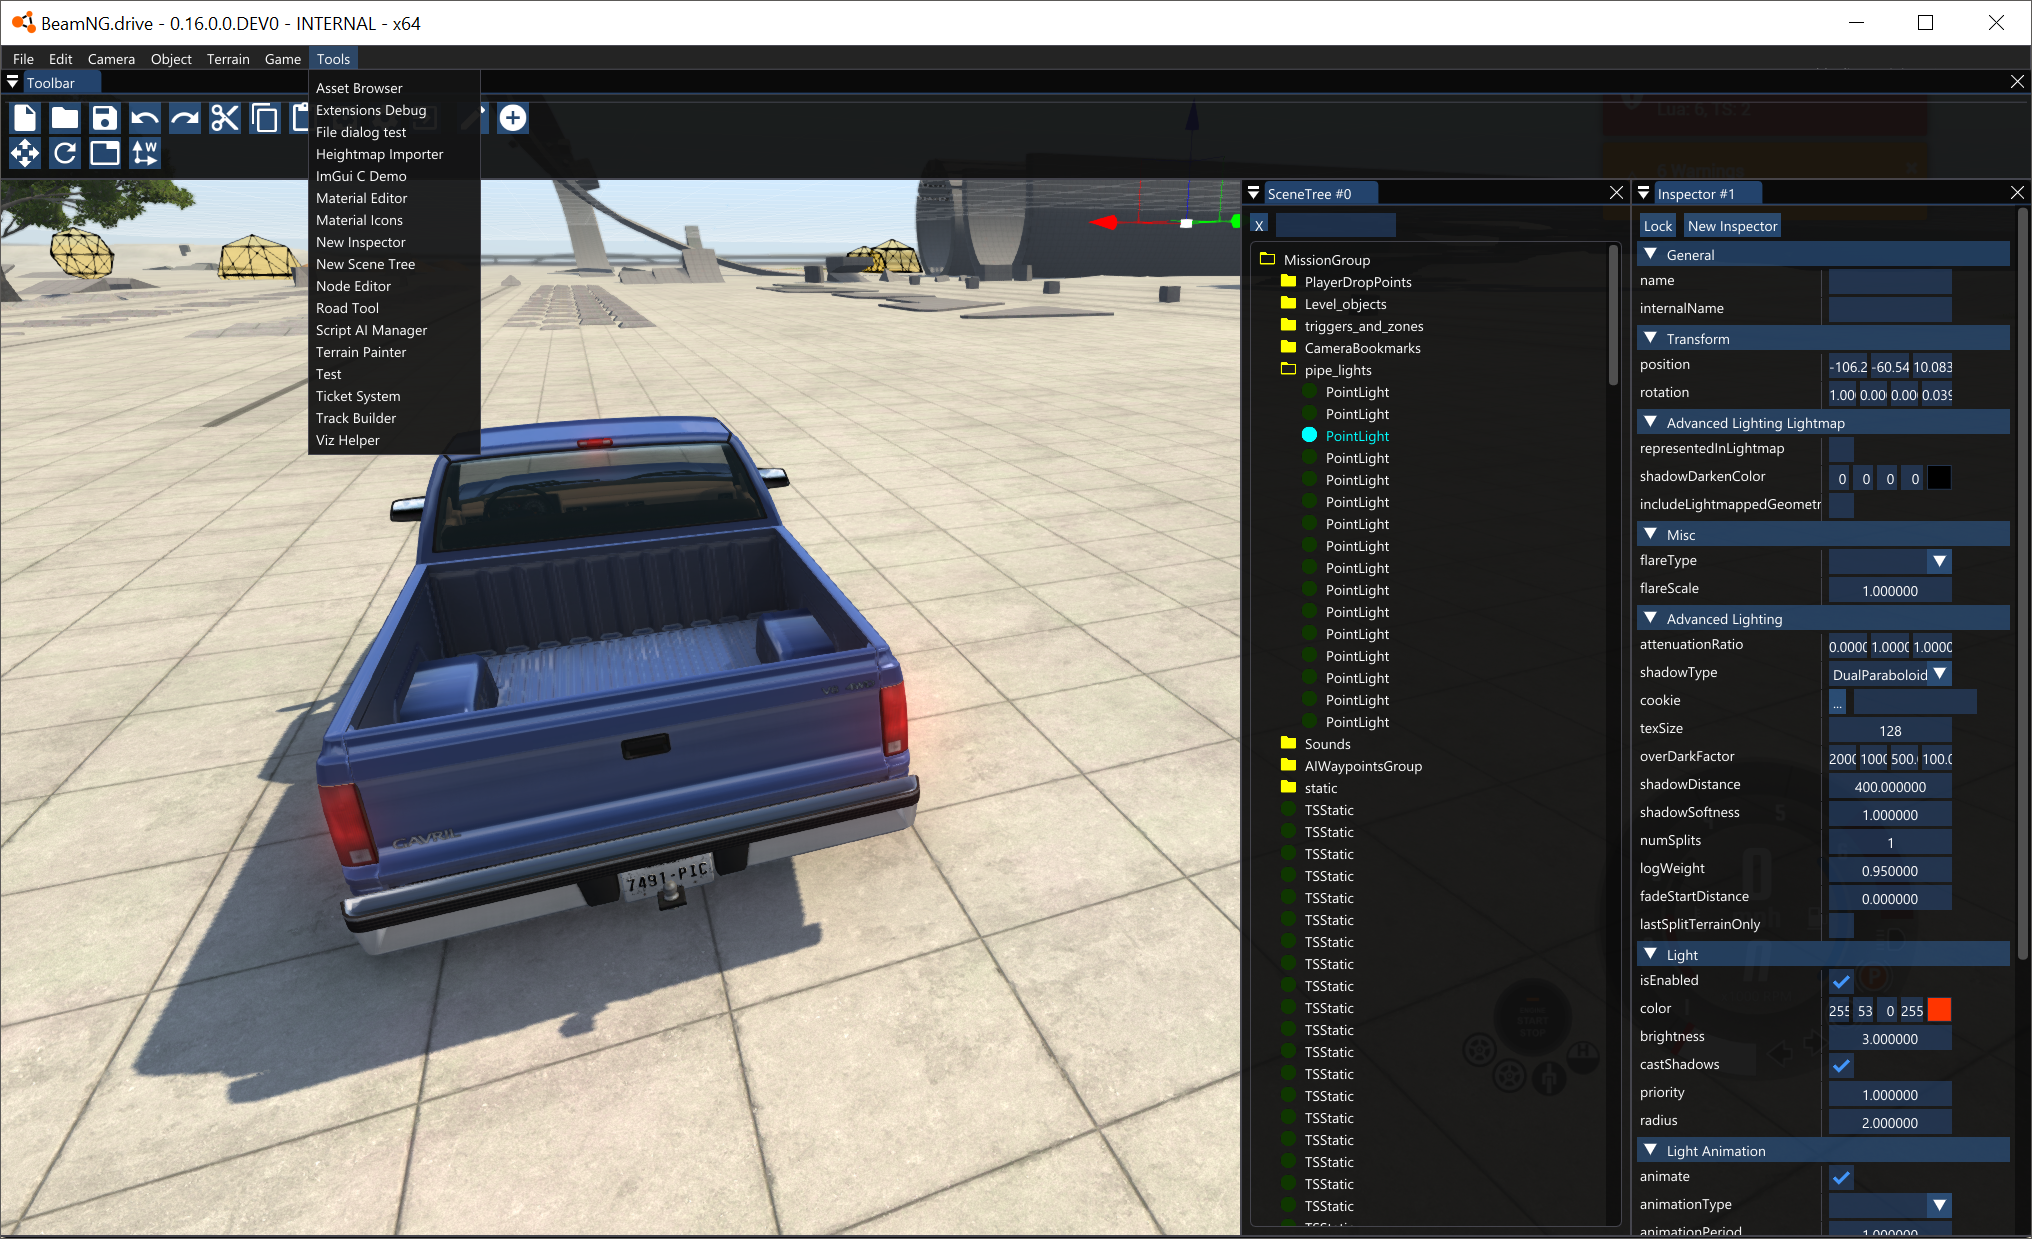Screen dimensions: 2032x1239
Task: Select the Rotate tool icon
Action: [65, 153]
